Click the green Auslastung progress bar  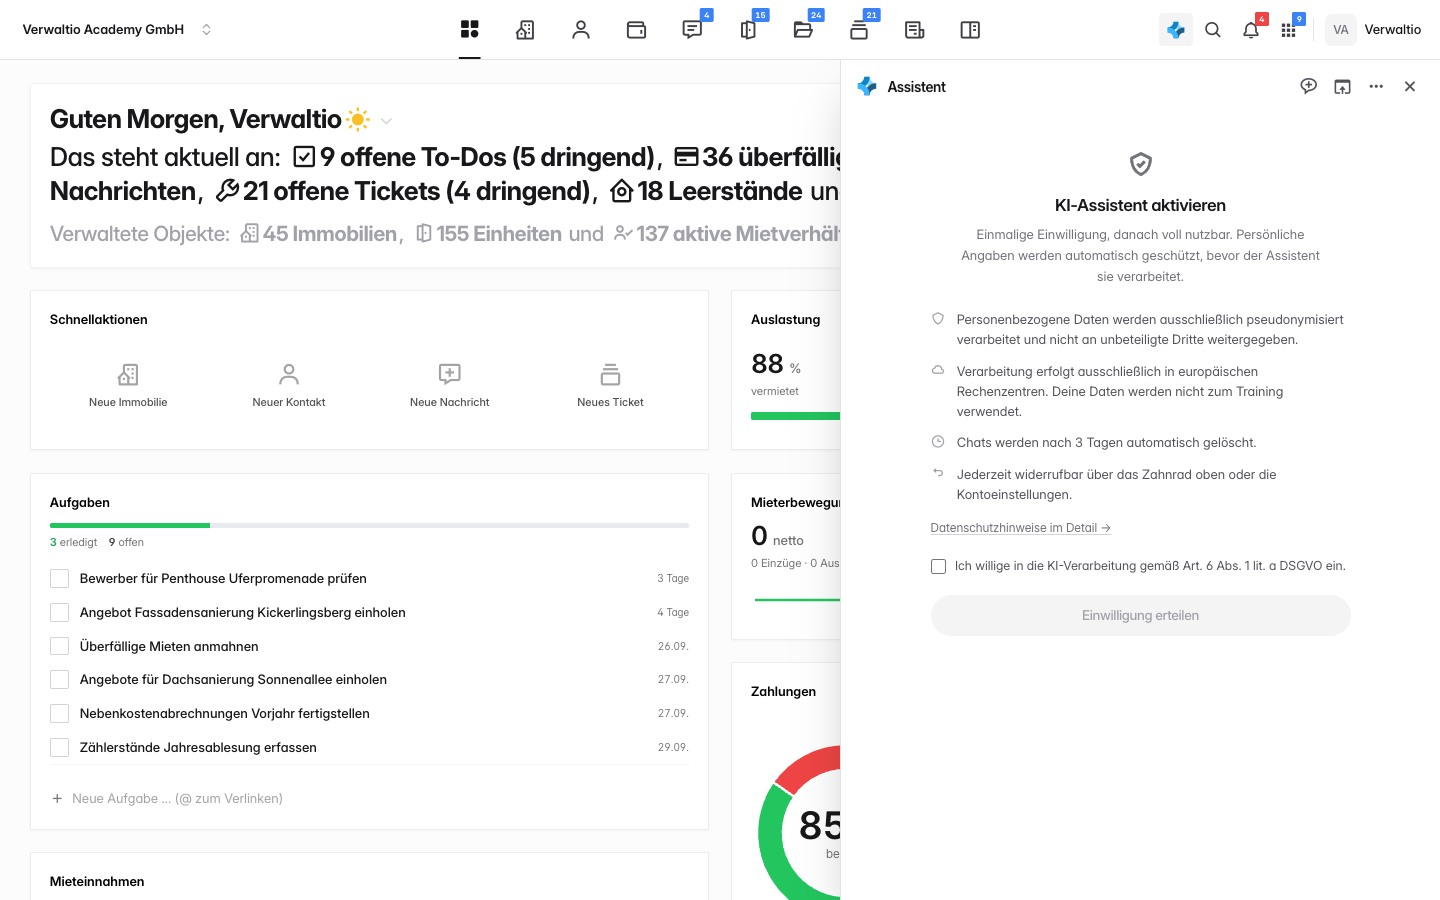(x=796, y=416)
